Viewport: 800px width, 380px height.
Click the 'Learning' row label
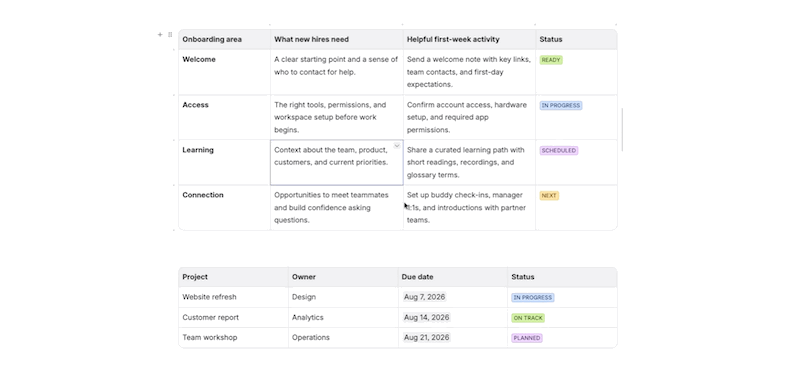198,150
